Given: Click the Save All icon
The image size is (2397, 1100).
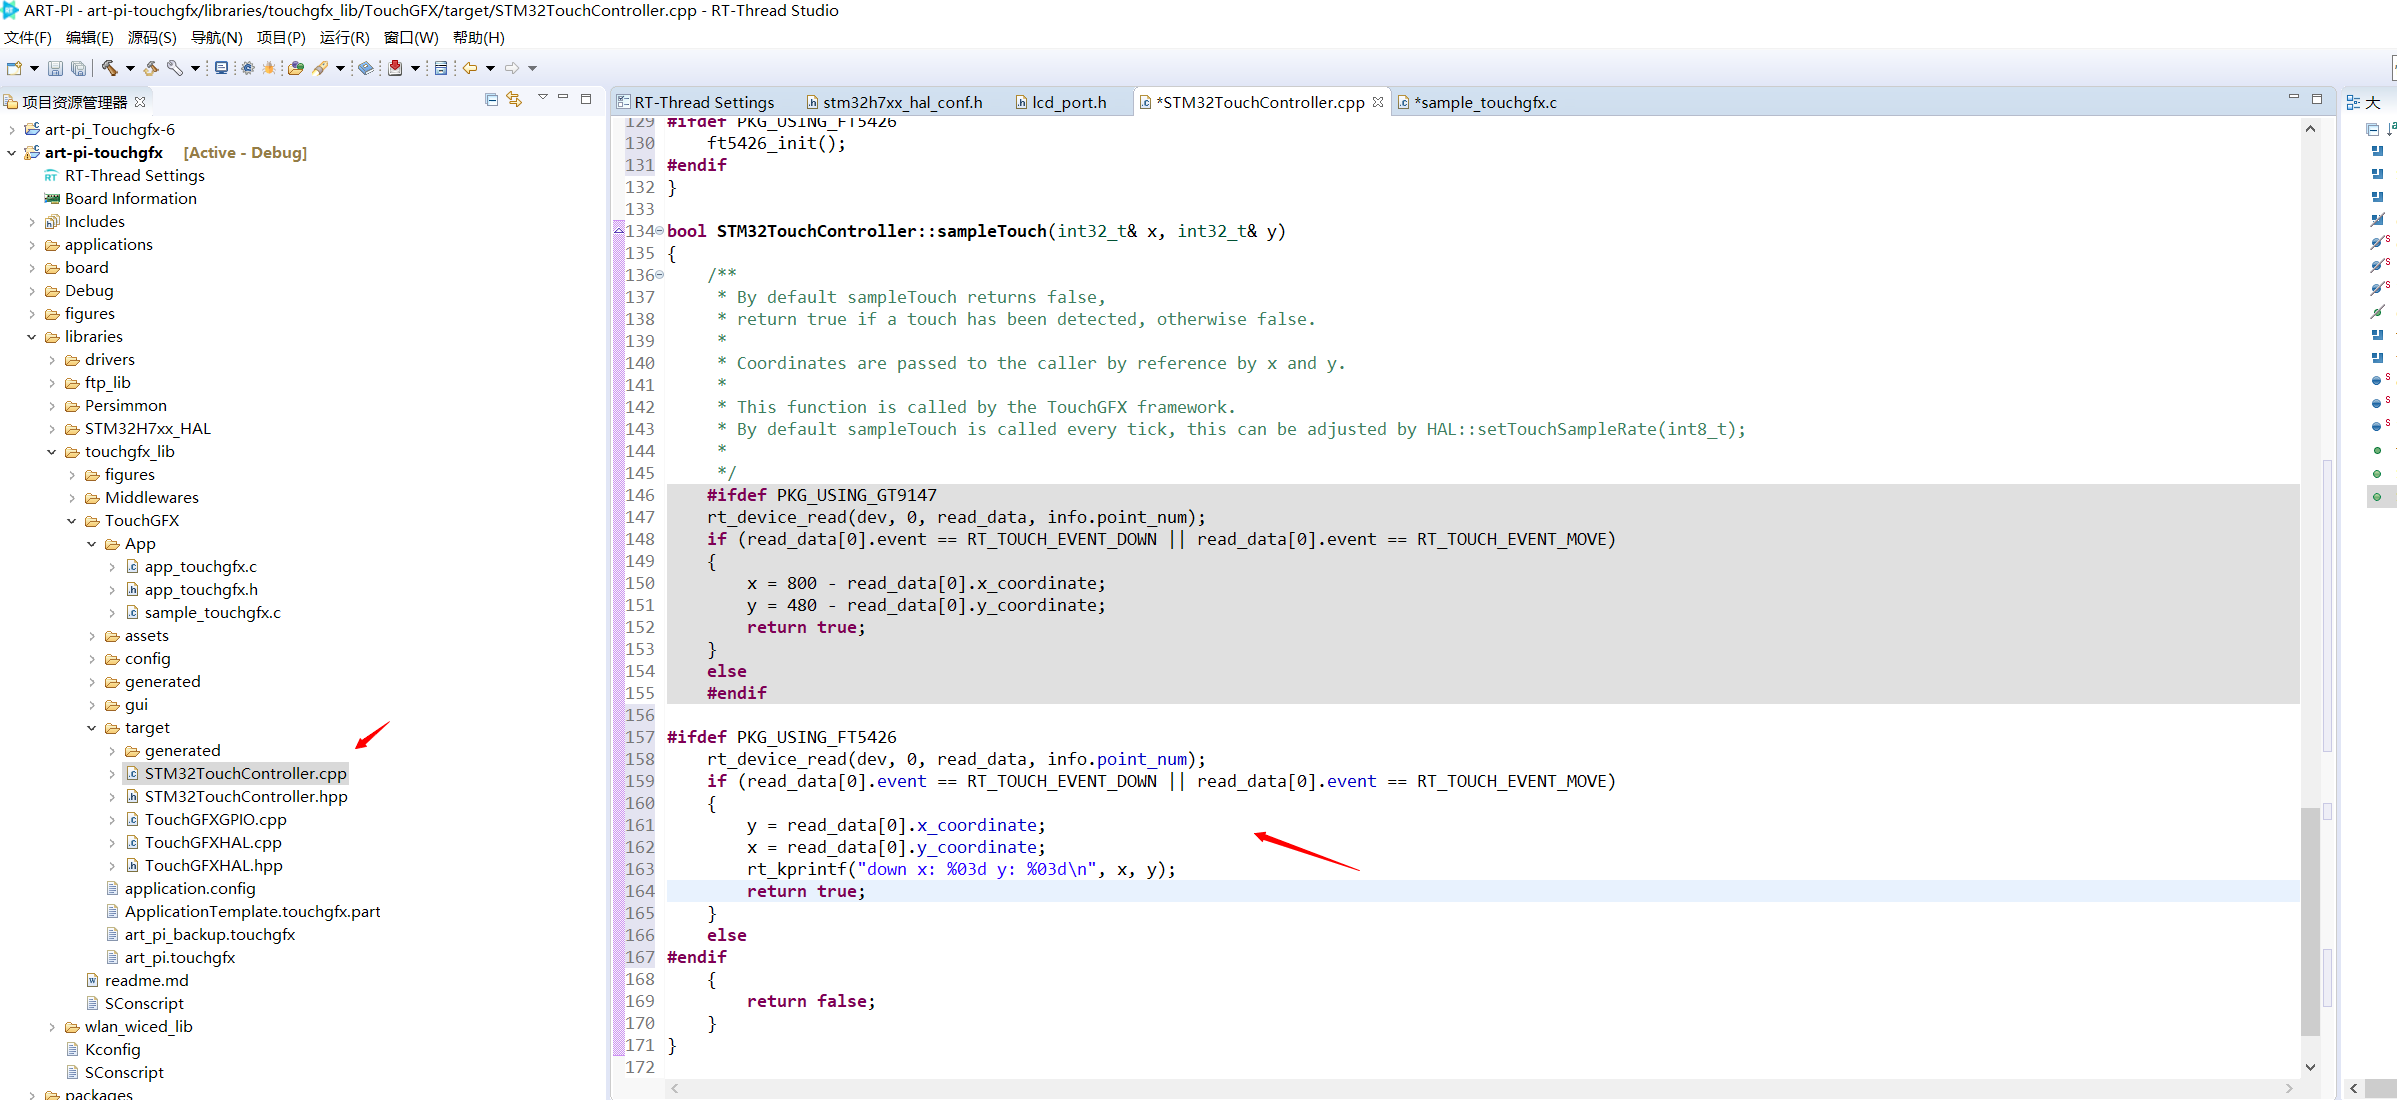Looking at the screenshot, I should coord(78,68).
